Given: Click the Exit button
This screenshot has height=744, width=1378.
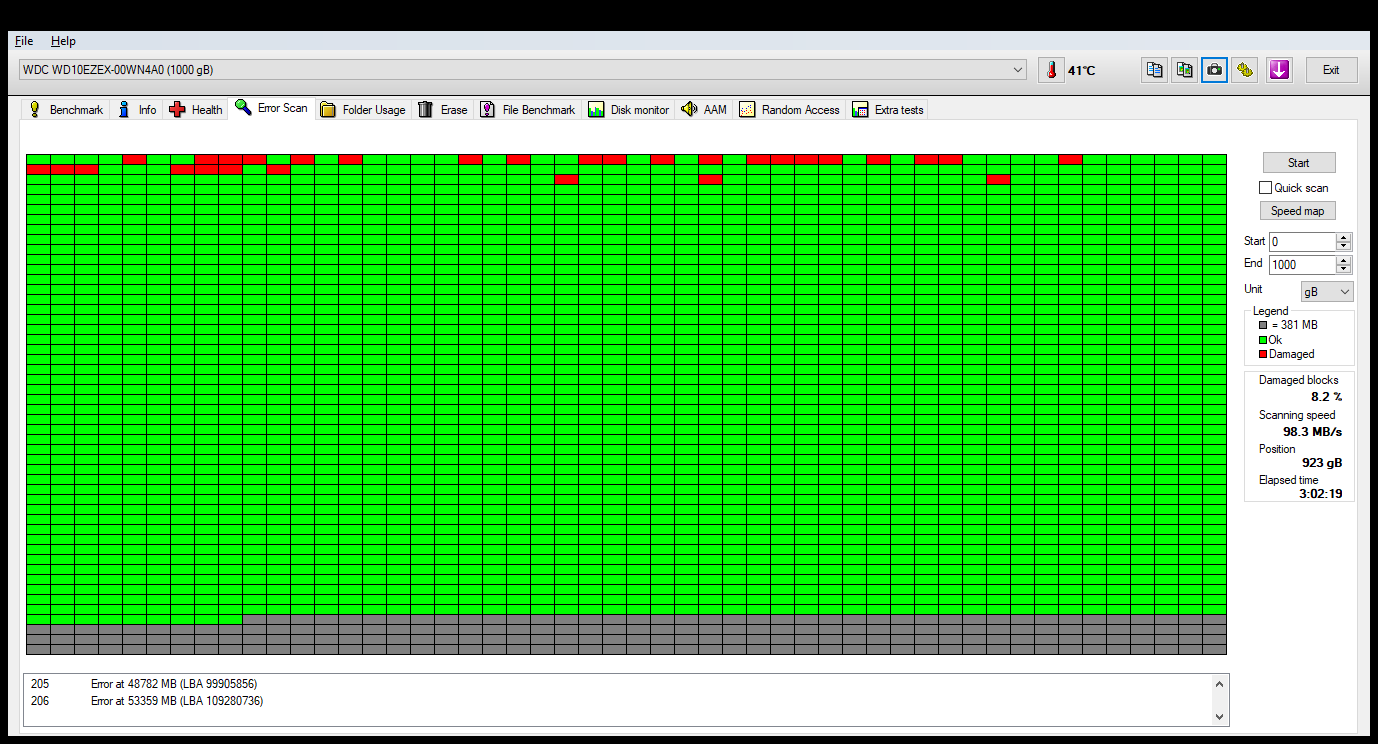Looking at the screenshot, I should click(x=1331, y=70).
